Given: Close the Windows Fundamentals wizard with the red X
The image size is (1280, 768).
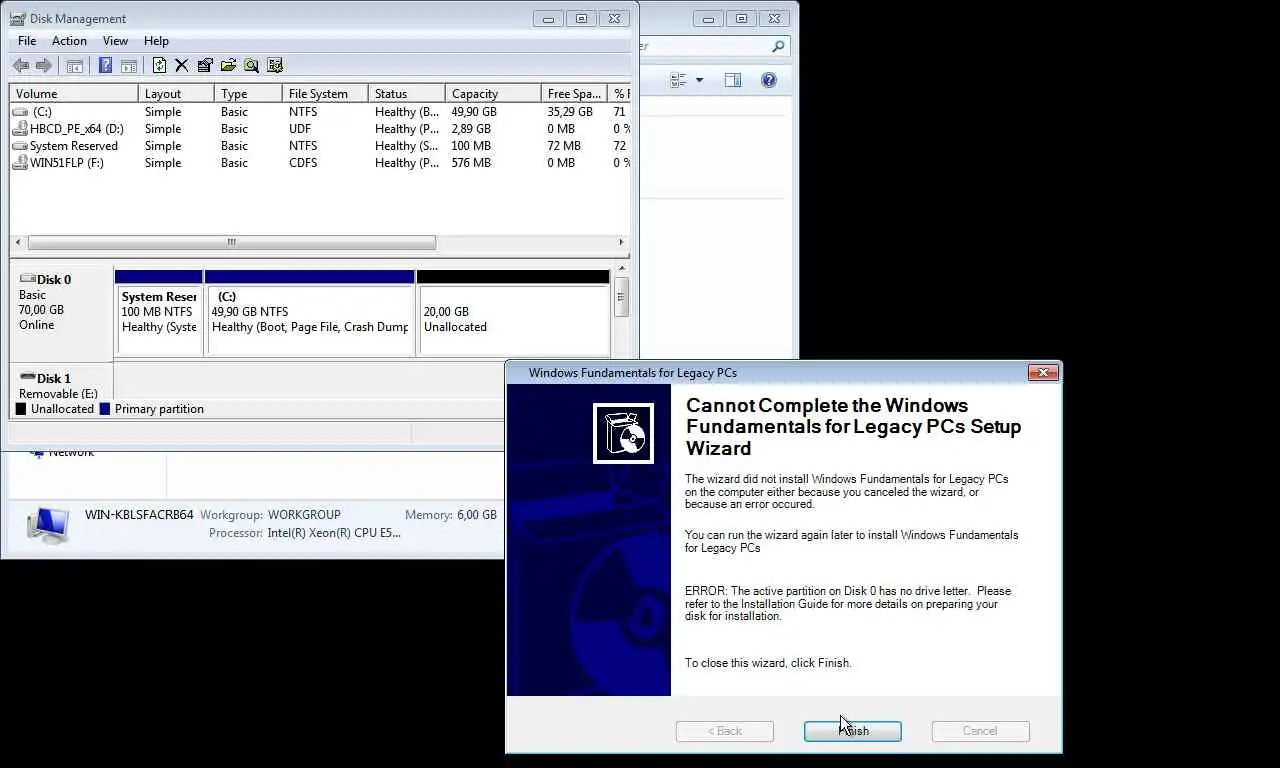Looking at the screenshot, I should 1043,372.
